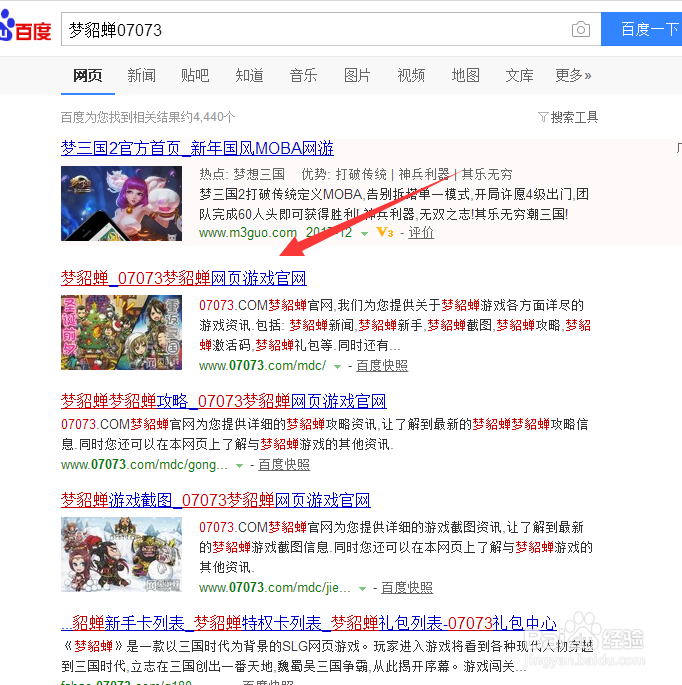Expand arrow next to mdc/jie... URL

point(362,589)
